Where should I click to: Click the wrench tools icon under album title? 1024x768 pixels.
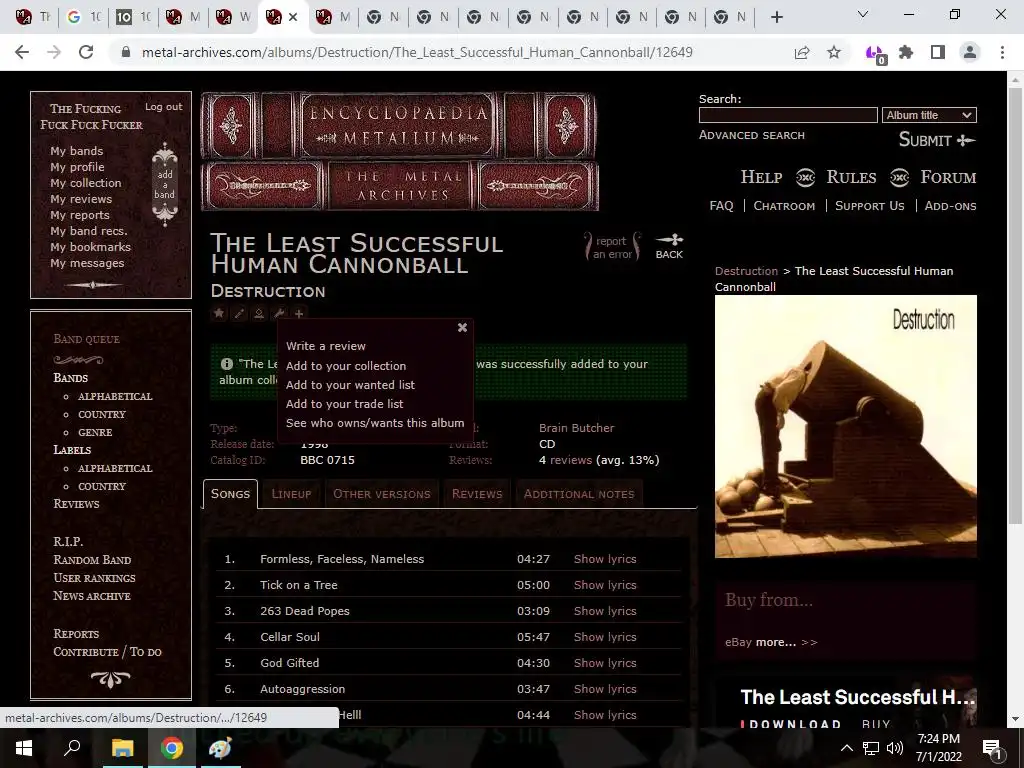279,313
